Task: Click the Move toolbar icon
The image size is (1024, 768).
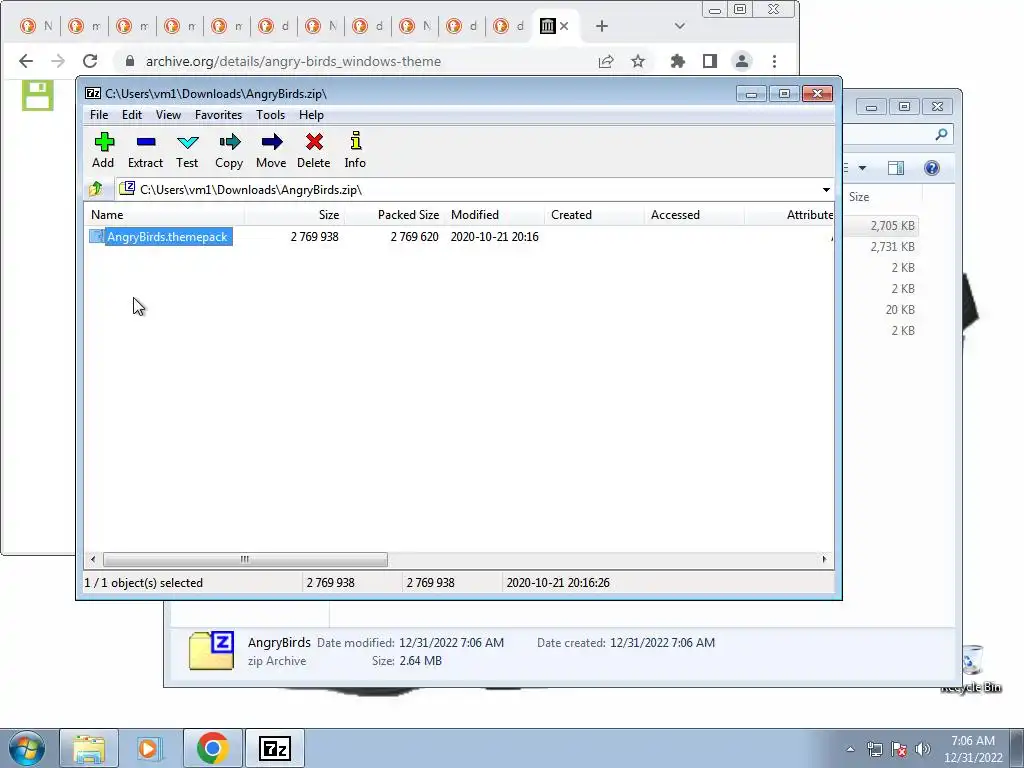Action: coord(271,150)
